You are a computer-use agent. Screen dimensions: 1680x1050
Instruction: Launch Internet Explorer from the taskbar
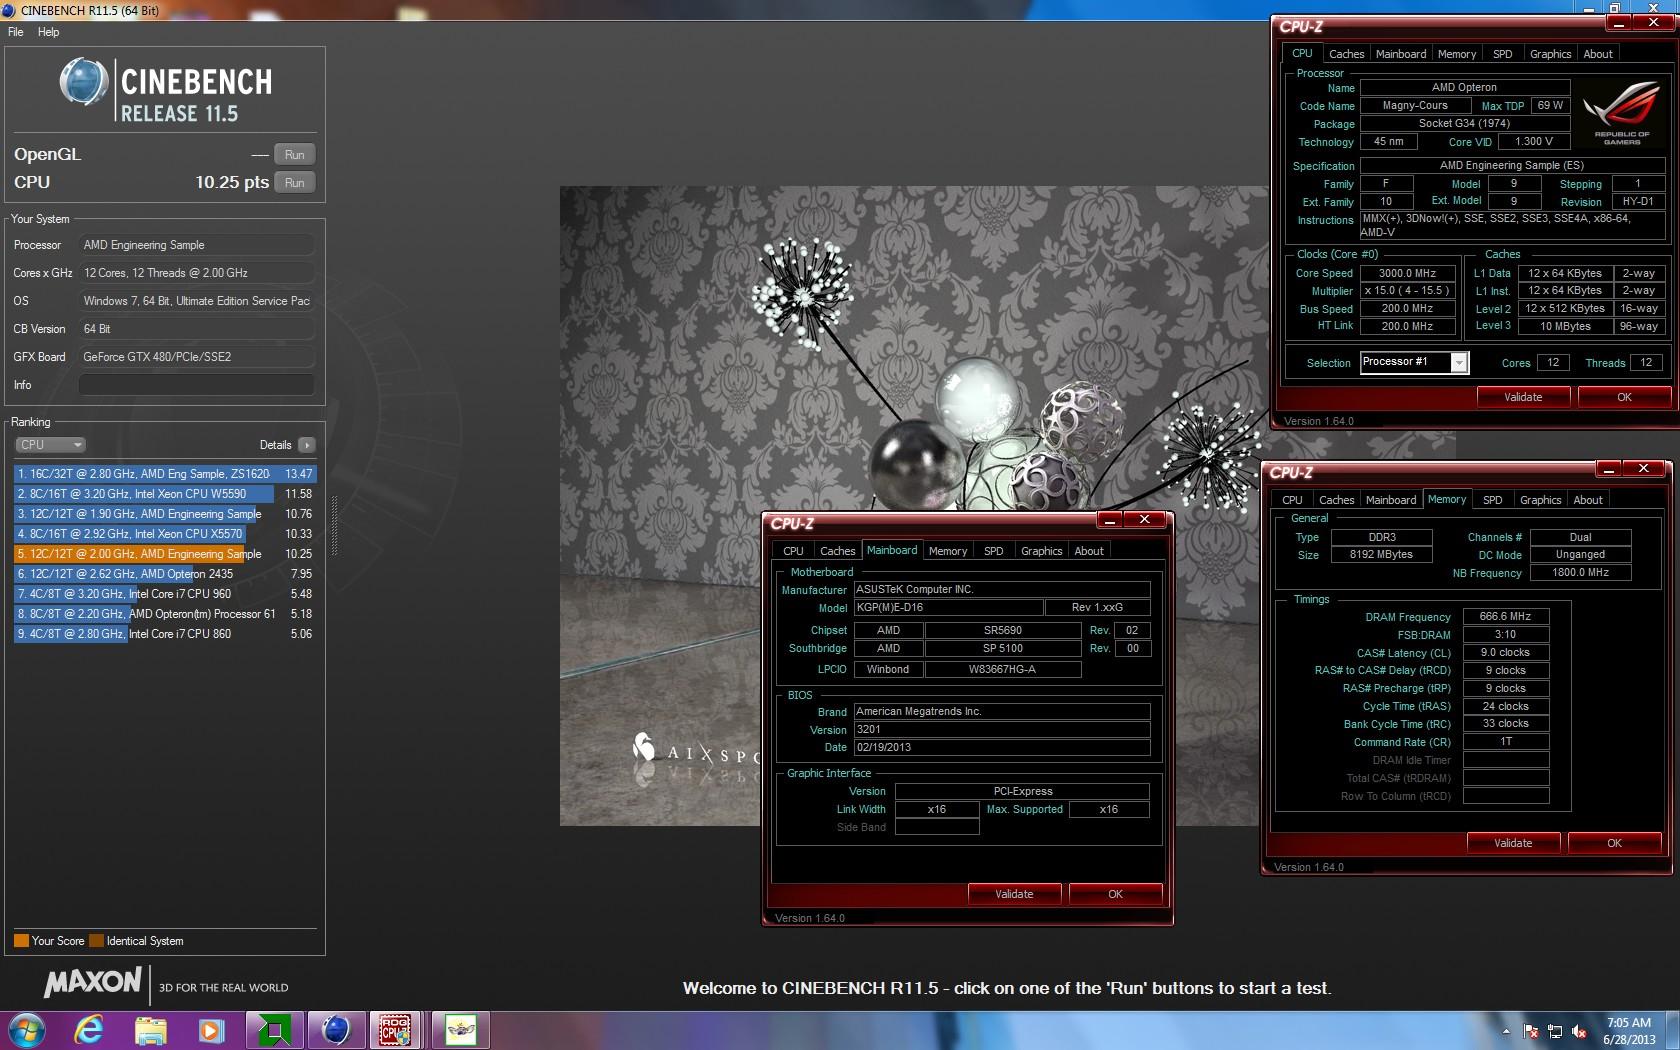[x=89, y=1030]
